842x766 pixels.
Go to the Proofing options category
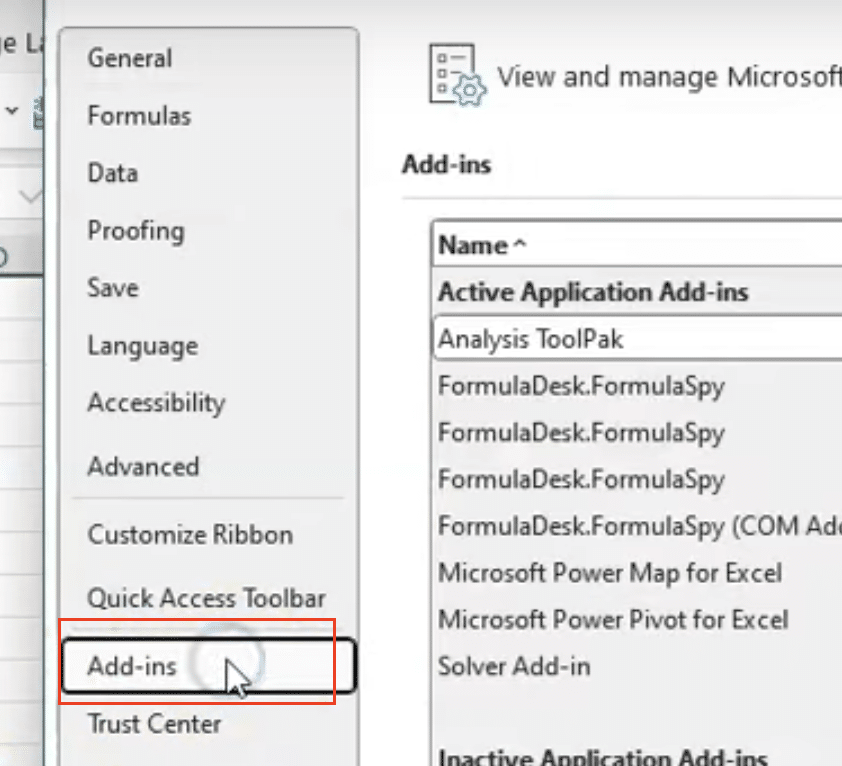136,231
